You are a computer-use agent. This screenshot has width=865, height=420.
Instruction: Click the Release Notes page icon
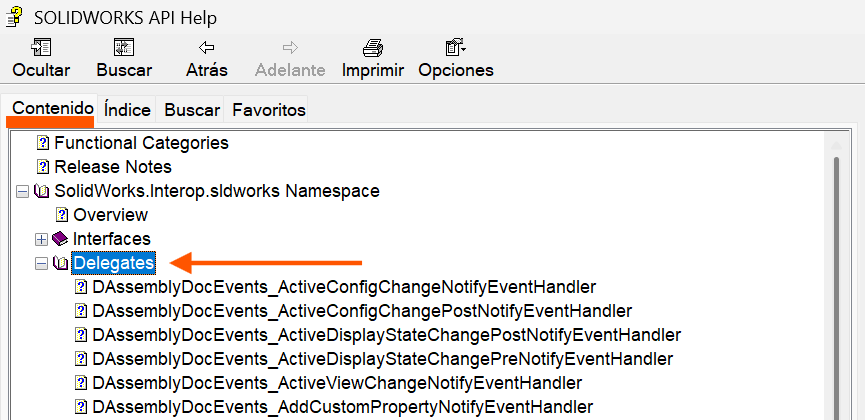[42, 167]
